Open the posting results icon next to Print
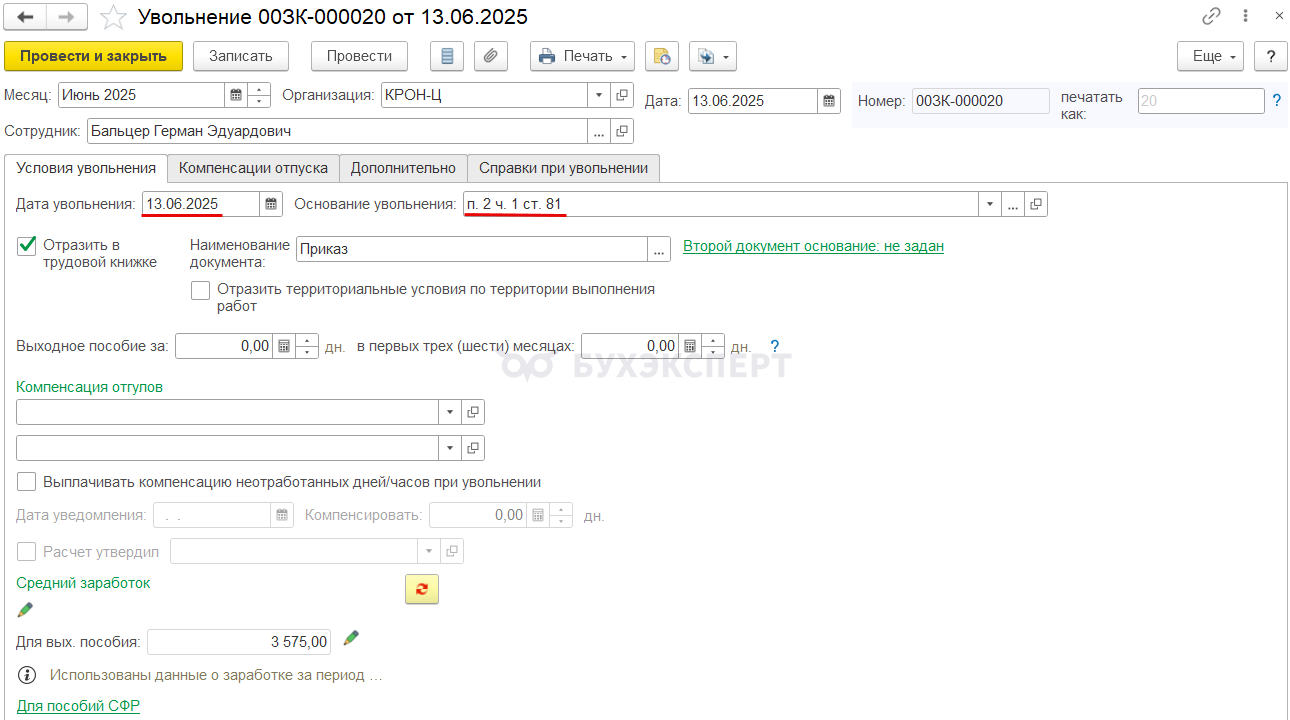1290x720 pixels. point(662,56)
